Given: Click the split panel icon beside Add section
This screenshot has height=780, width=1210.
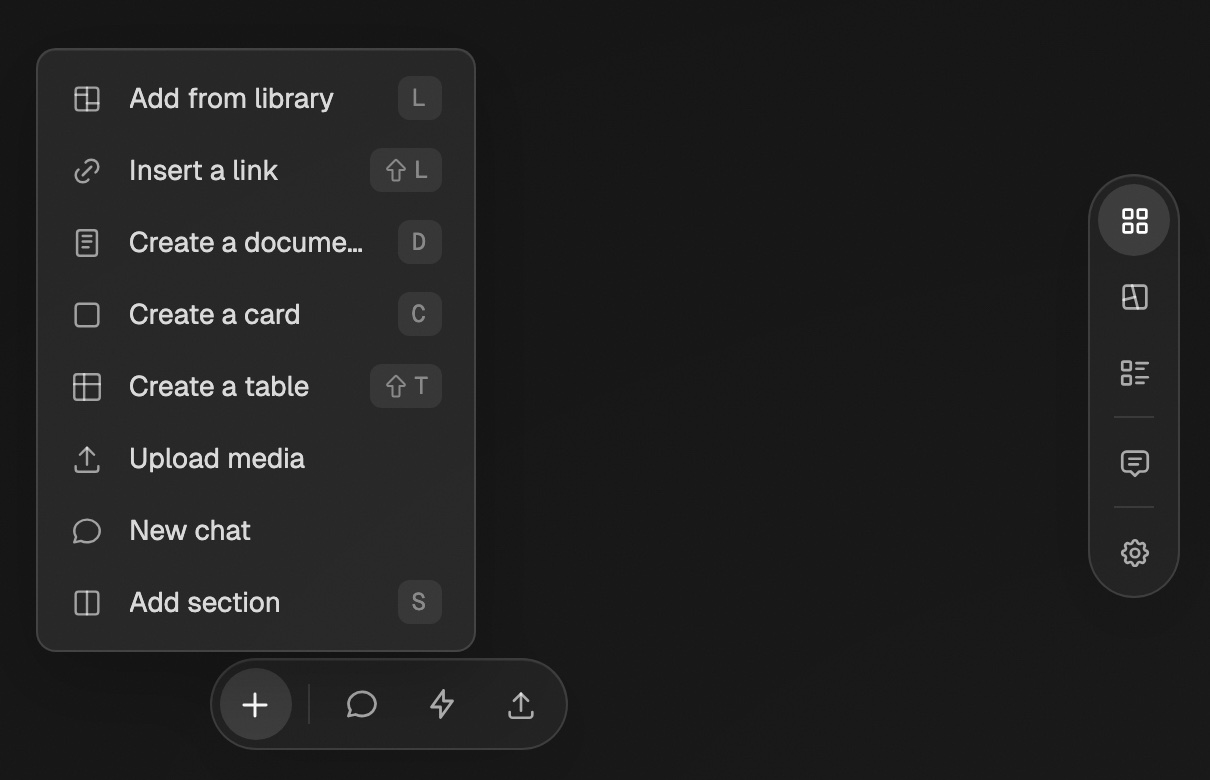Looking at the screenshot, I should [x=87, y=603].
